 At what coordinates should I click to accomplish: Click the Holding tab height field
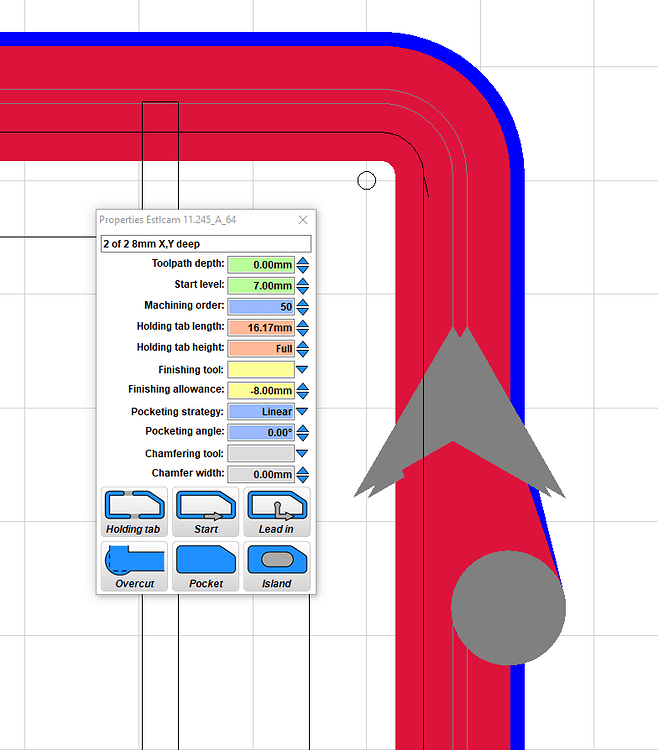261,349
